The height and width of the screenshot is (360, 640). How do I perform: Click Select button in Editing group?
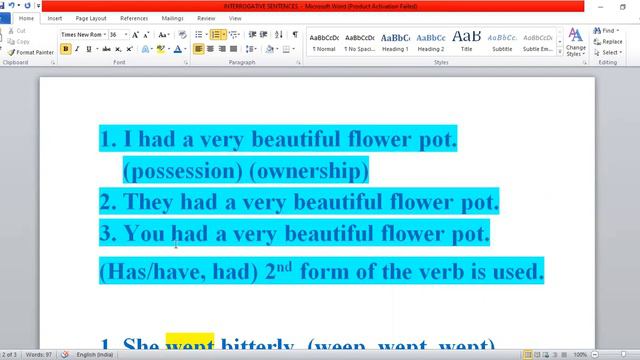(x=608, y=52)
